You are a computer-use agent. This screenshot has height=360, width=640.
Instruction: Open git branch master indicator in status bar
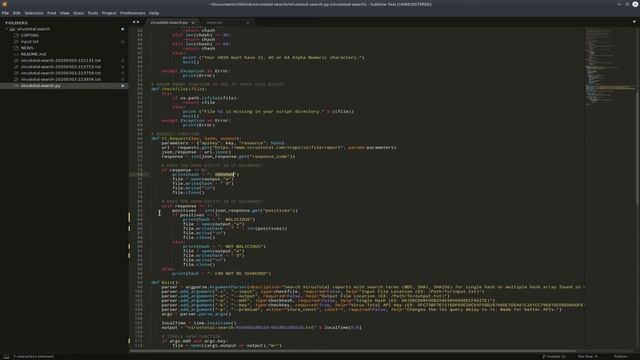pyautogui.click(x=553, y=356)
